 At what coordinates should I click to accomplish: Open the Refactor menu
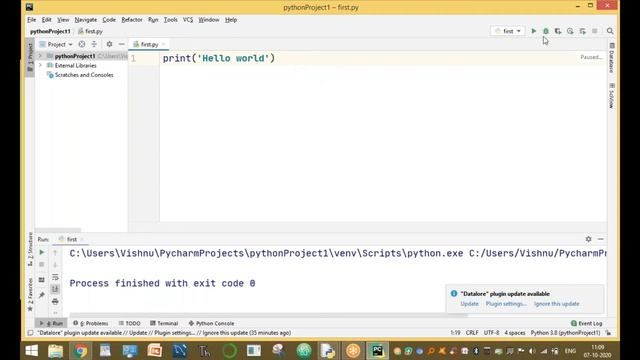pyautogui.click(x=132, y=20)
